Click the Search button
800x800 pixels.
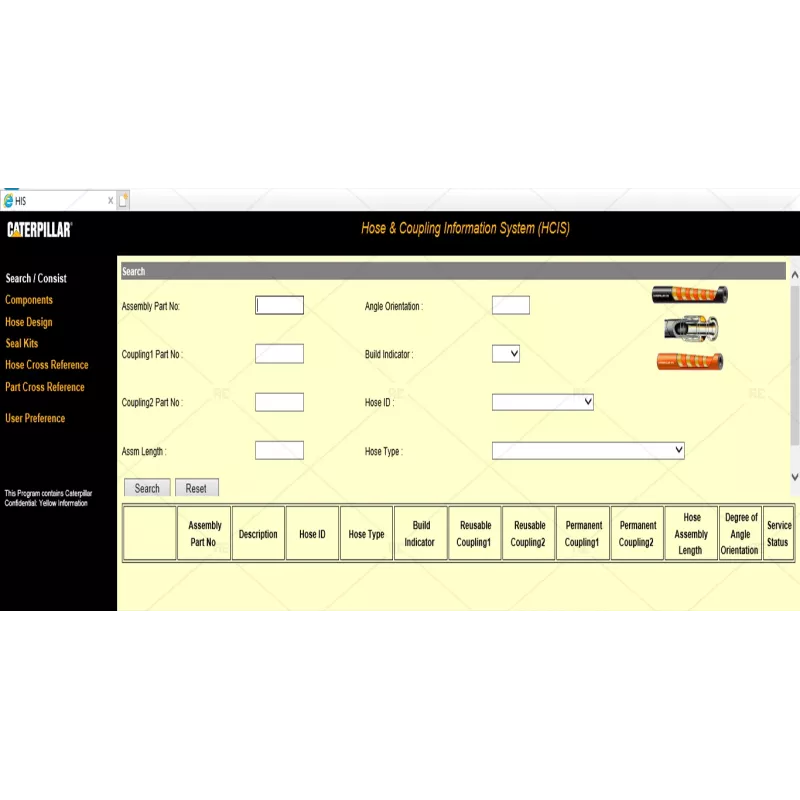click(146, 487)
